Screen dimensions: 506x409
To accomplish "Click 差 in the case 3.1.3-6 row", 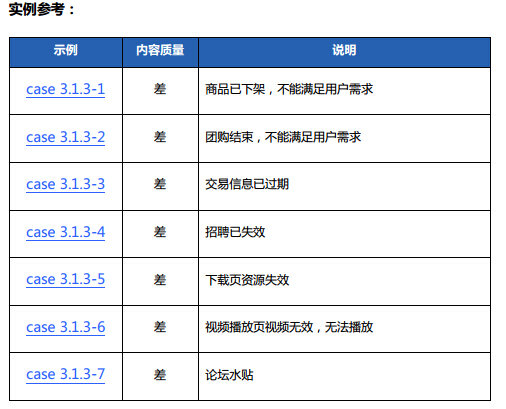I will 160,327.
